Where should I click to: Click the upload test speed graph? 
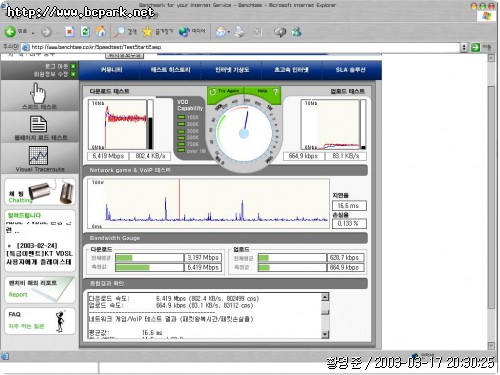click(330, 124)
